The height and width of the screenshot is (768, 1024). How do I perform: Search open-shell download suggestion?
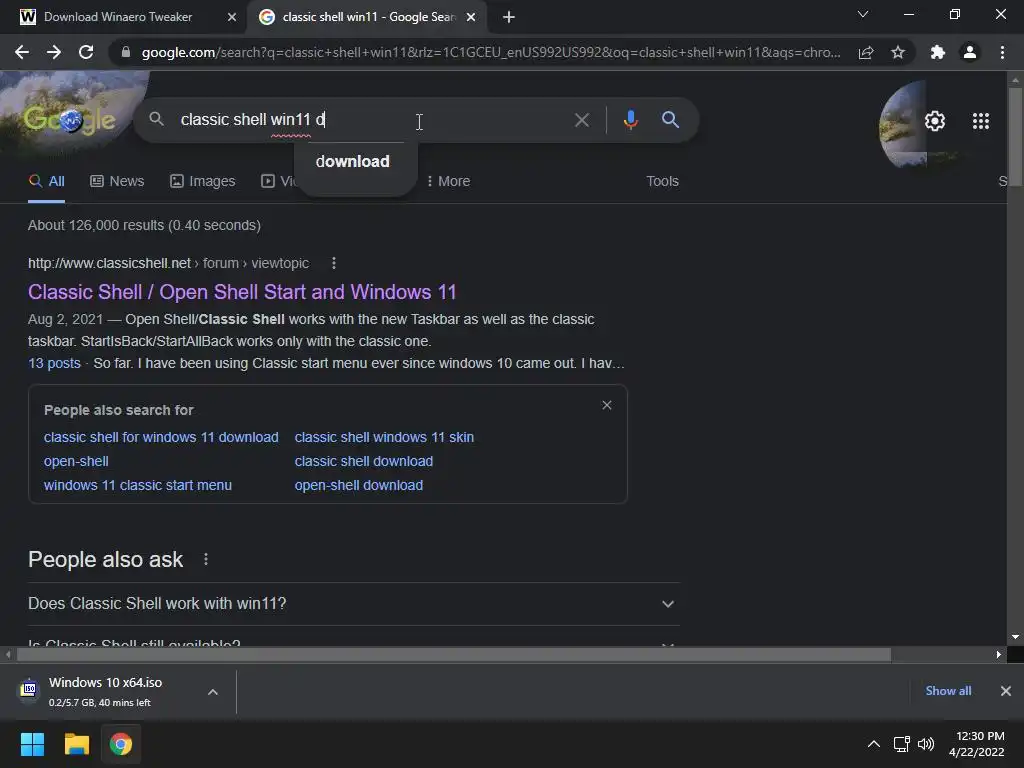(x=359, y=485)
